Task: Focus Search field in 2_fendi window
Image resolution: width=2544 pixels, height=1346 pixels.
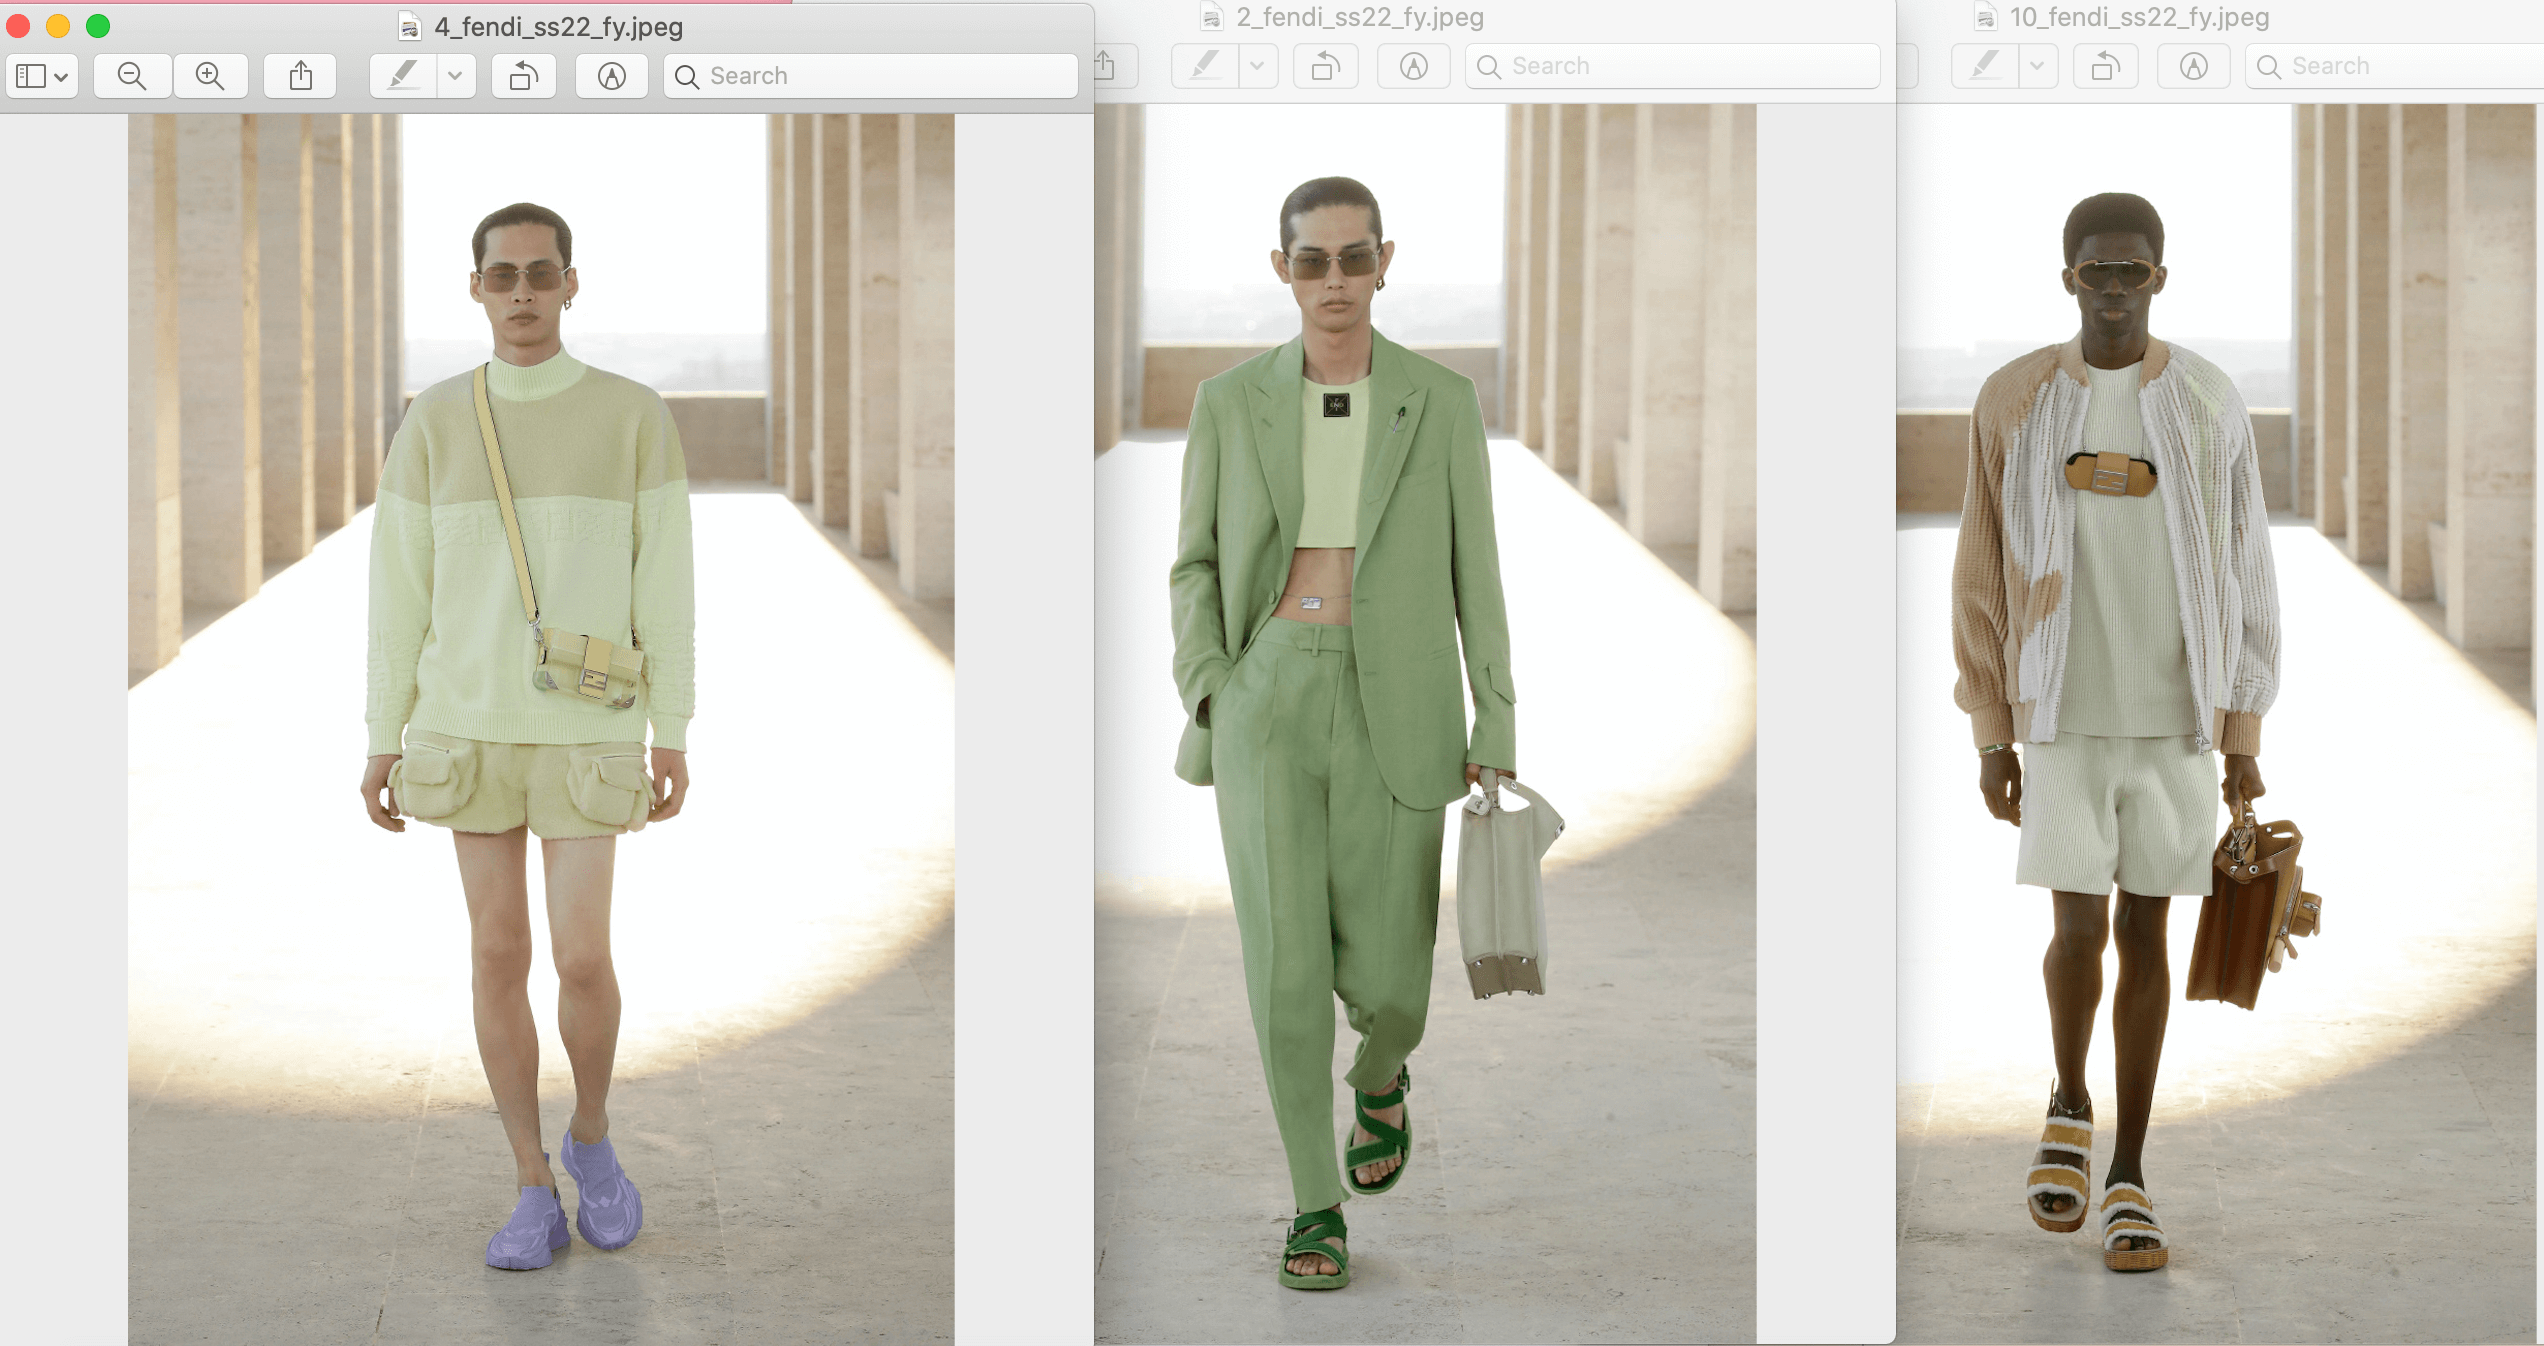Action: coord(1673,66)
